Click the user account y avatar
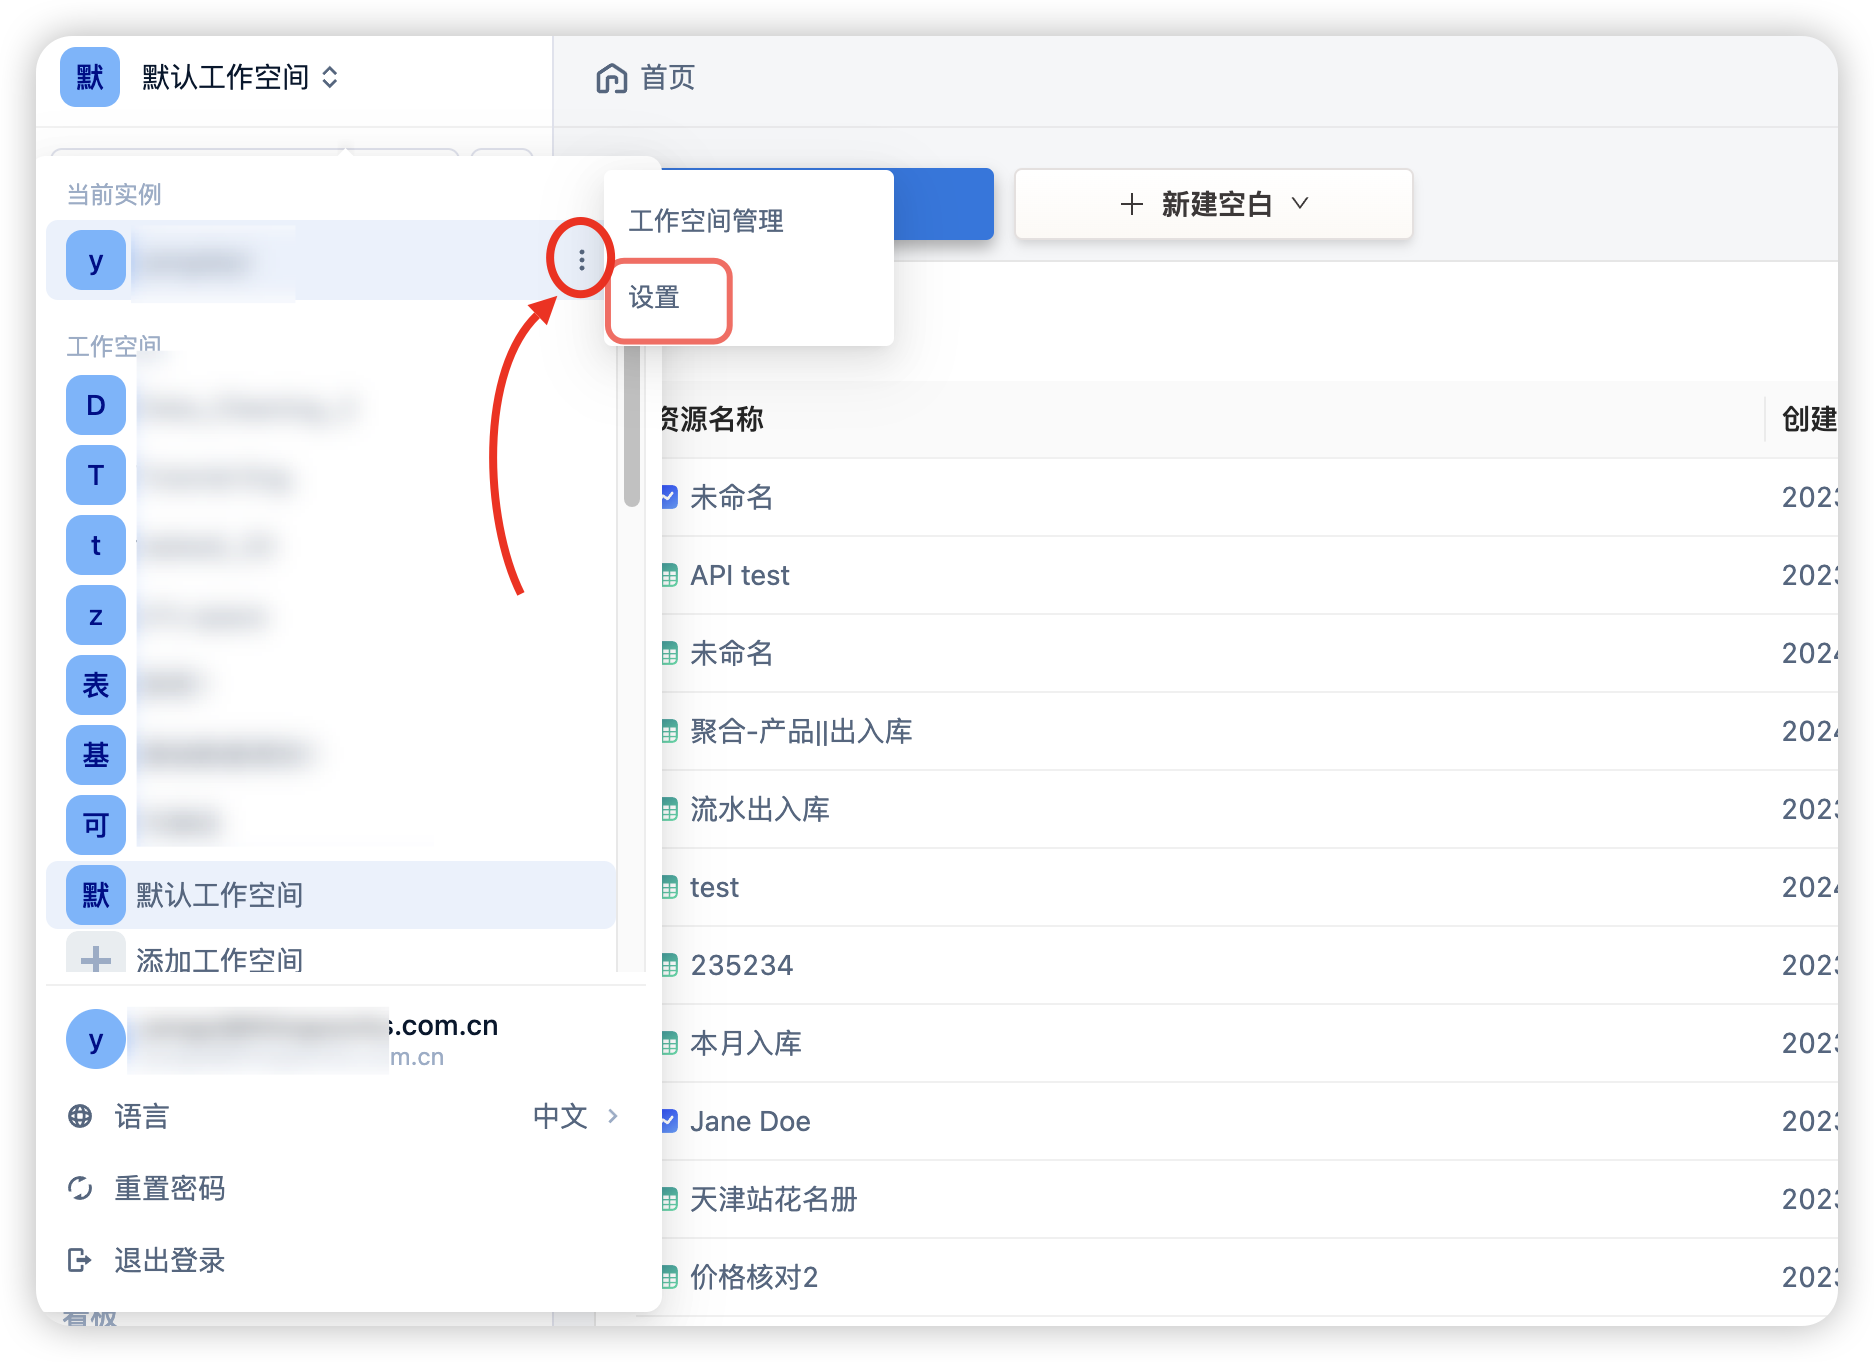Image resolution: width=1874 pixels, height=1362 pixels. [x=96, y=1040]
